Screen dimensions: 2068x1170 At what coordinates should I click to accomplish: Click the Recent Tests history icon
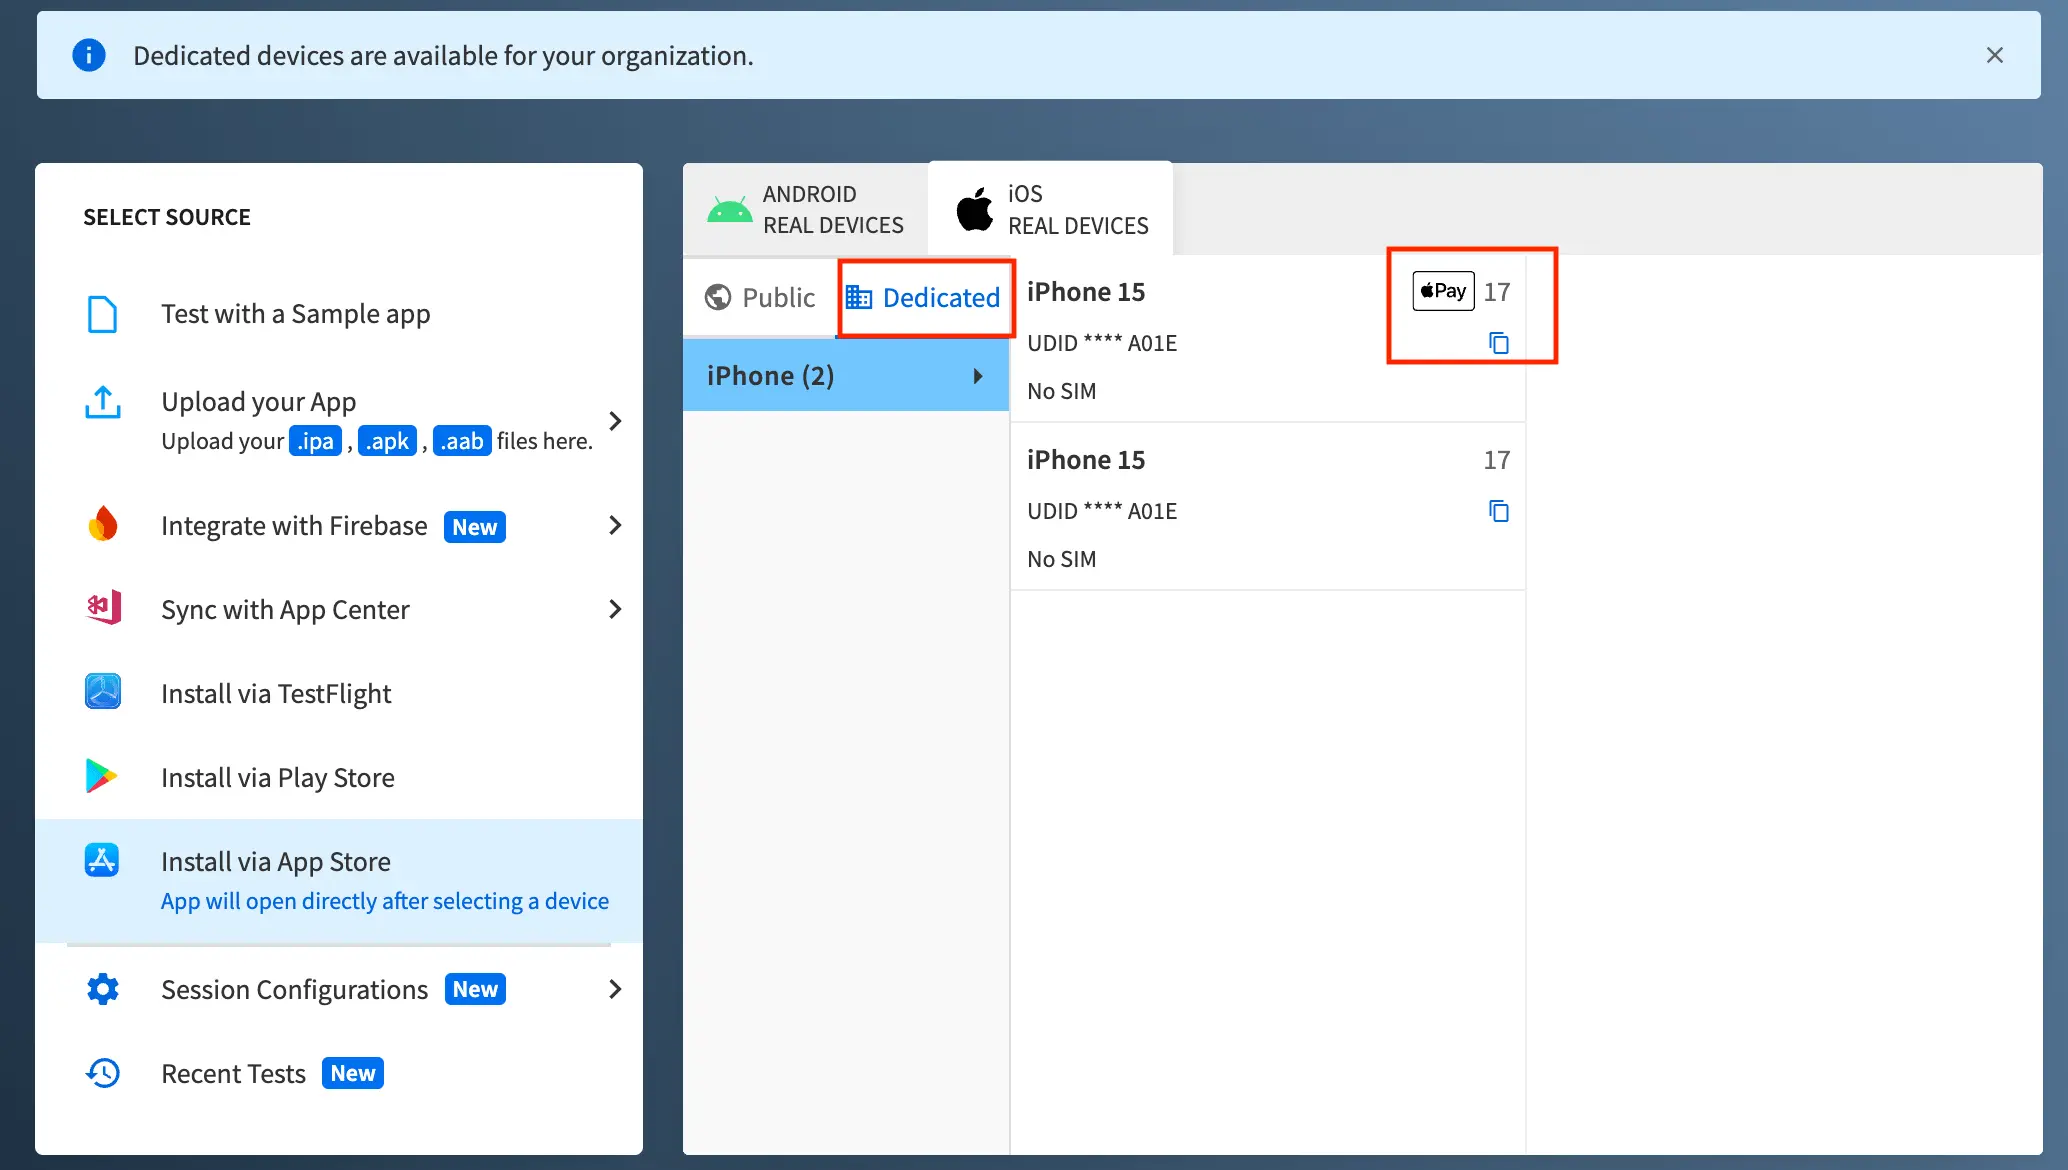[102, 1073]
